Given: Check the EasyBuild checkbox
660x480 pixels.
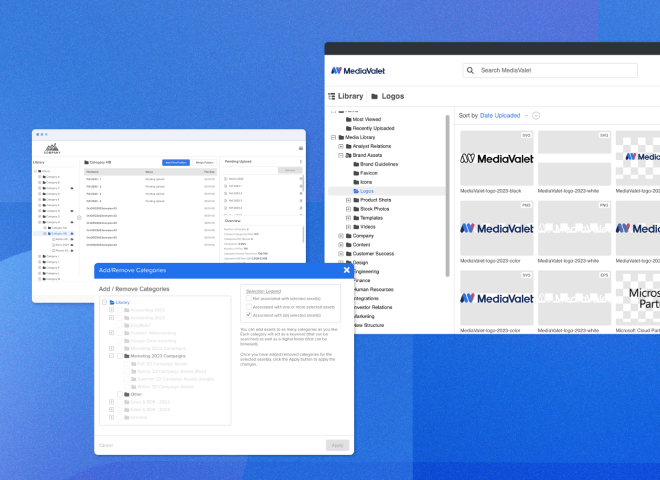Looking at the screenshot, I should 120,325.
